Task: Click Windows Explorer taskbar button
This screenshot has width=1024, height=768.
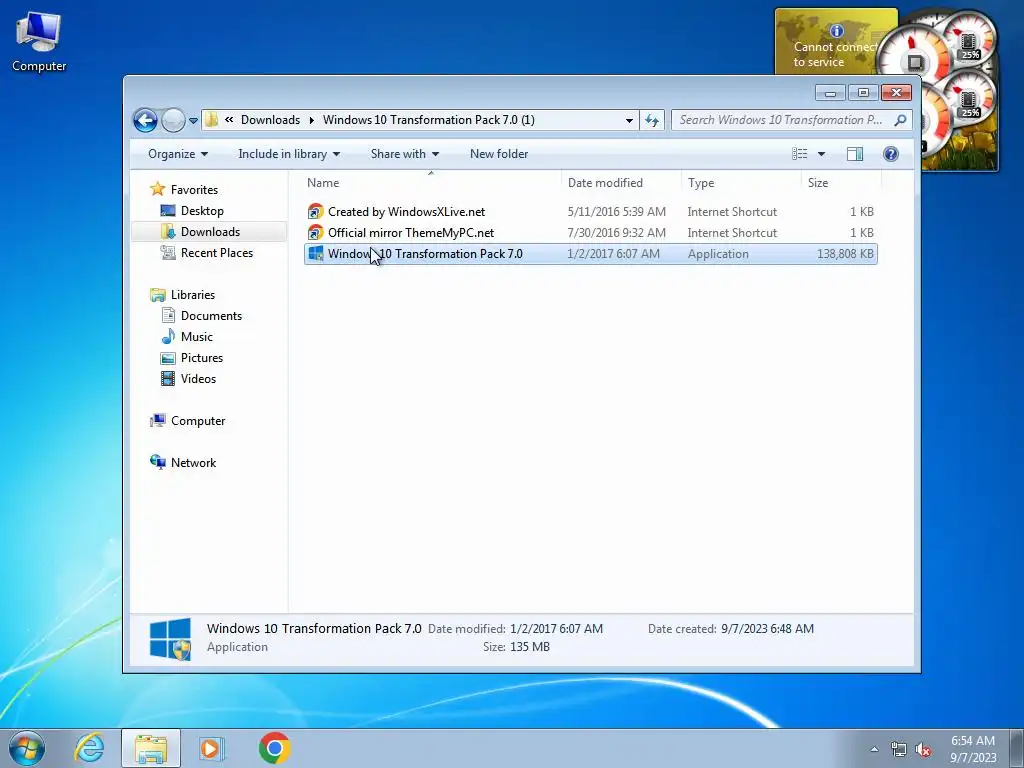Action: (151, 748)
